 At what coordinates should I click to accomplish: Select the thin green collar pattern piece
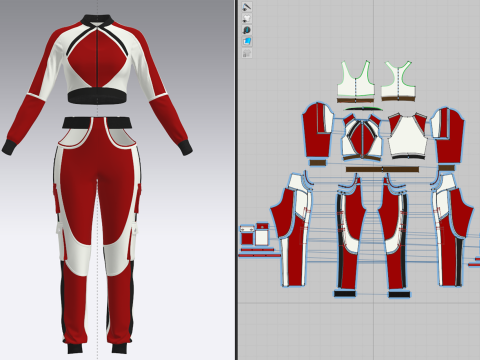[363, 109]
